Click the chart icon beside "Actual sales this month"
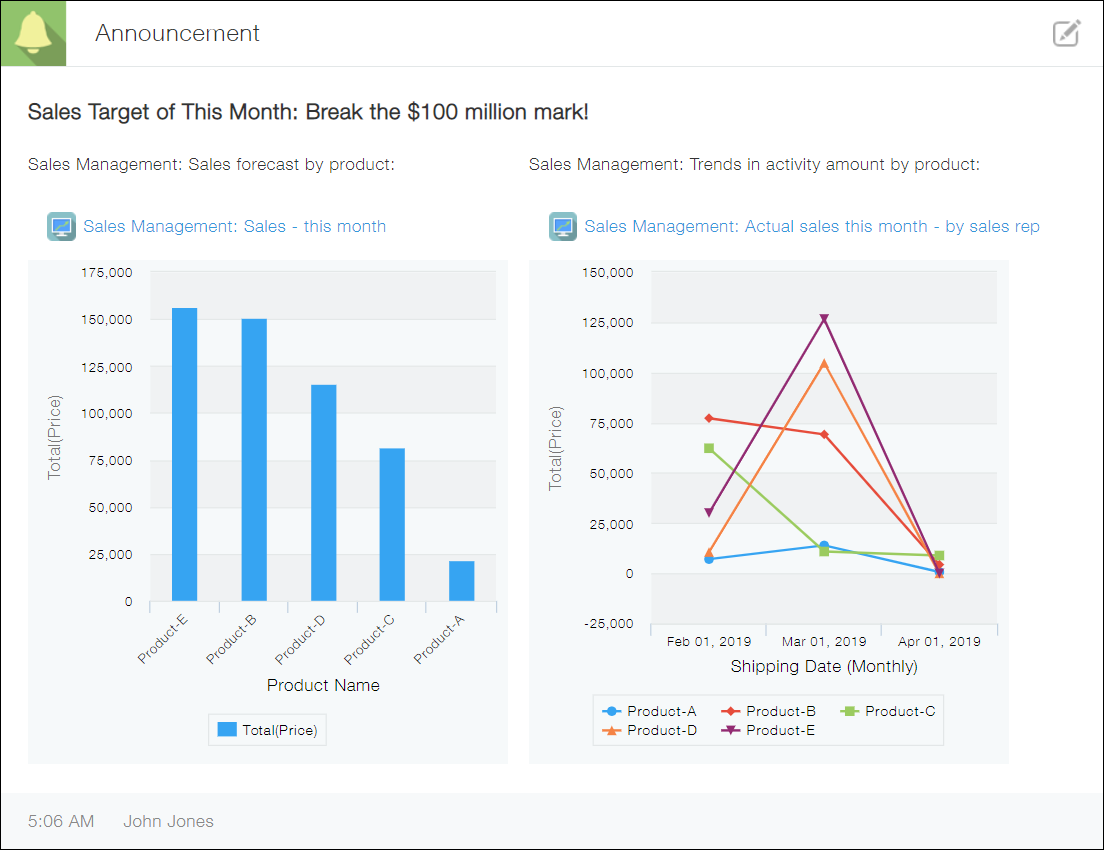1104x850 pixels. (x=562, y=227)
